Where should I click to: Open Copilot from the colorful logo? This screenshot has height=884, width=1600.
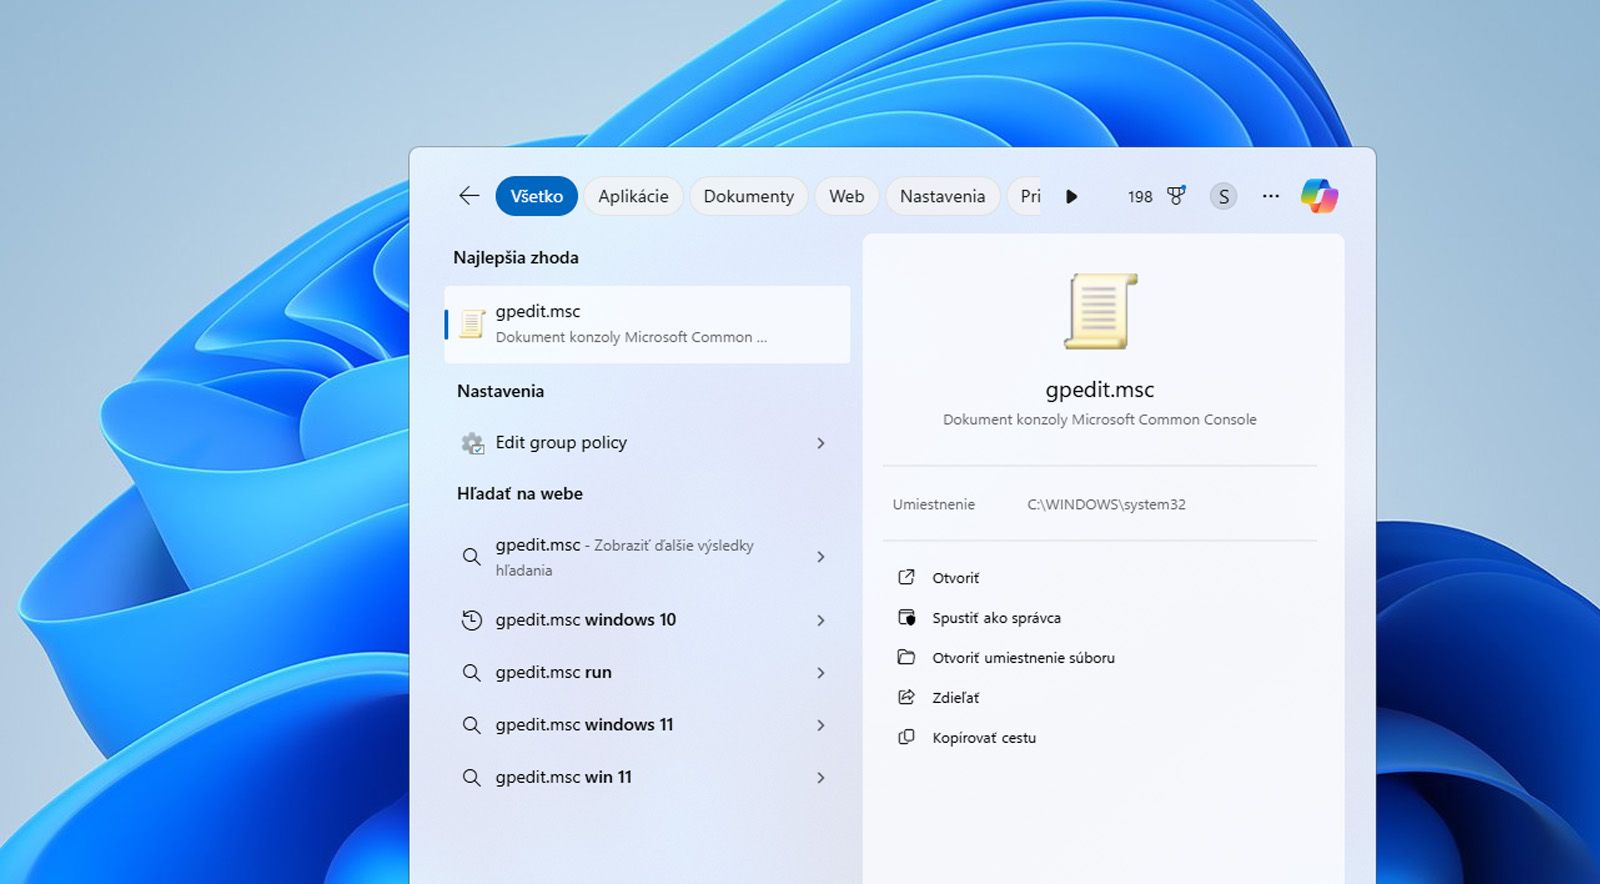click(1319, 196)
